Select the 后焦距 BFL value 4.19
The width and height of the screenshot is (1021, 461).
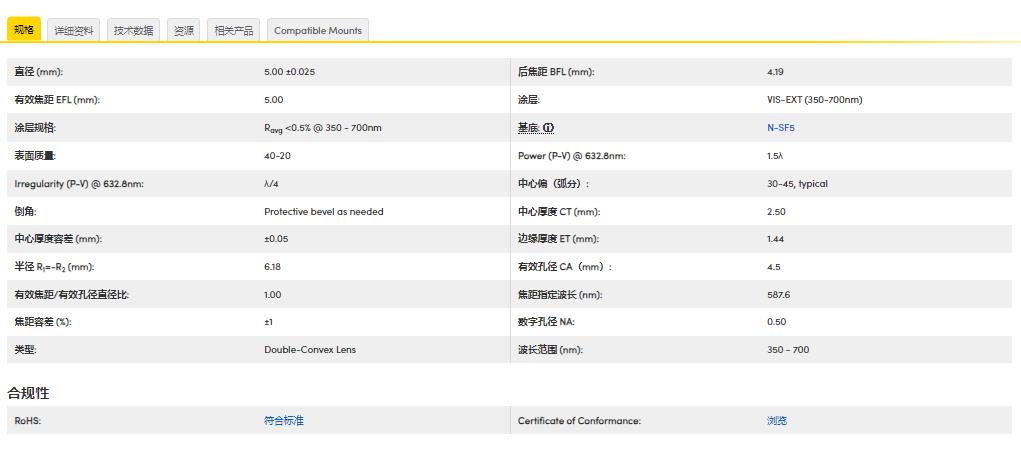[776, 72]
